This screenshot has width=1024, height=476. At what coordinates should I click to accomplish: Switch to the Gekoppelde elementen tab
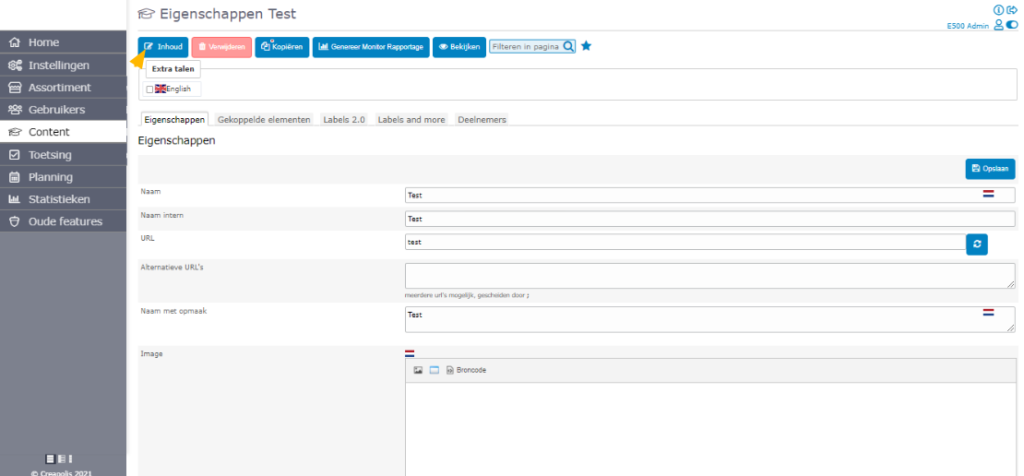264,119
